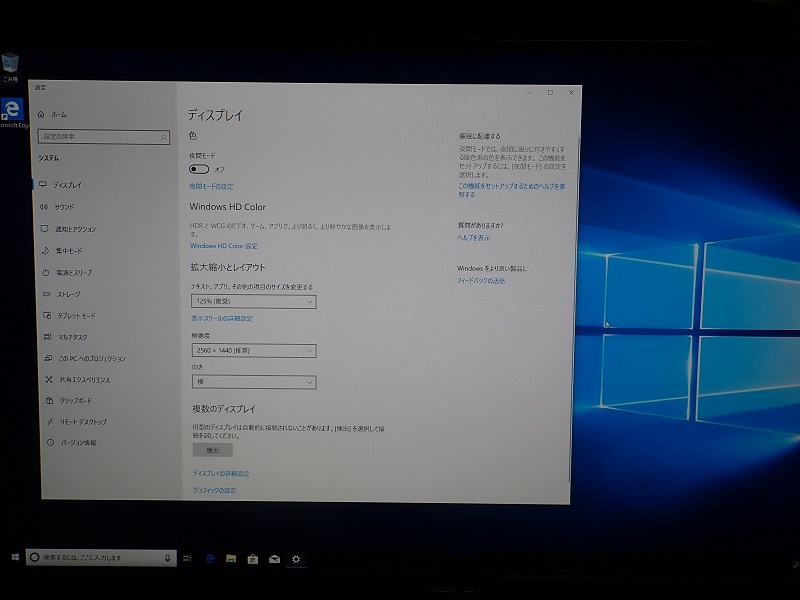Open help for setting up night light
Image resolution: width=800 pixels, height=600 pixels.
[x=512, y=190]
